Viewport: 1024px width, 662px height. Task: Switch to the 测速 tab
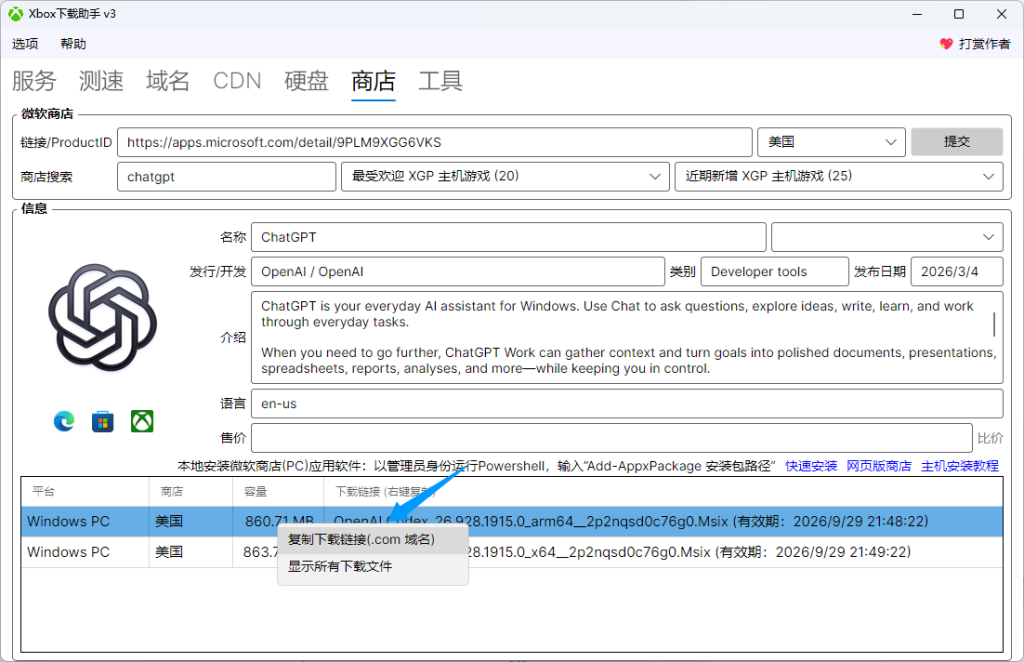click(101, 81)
